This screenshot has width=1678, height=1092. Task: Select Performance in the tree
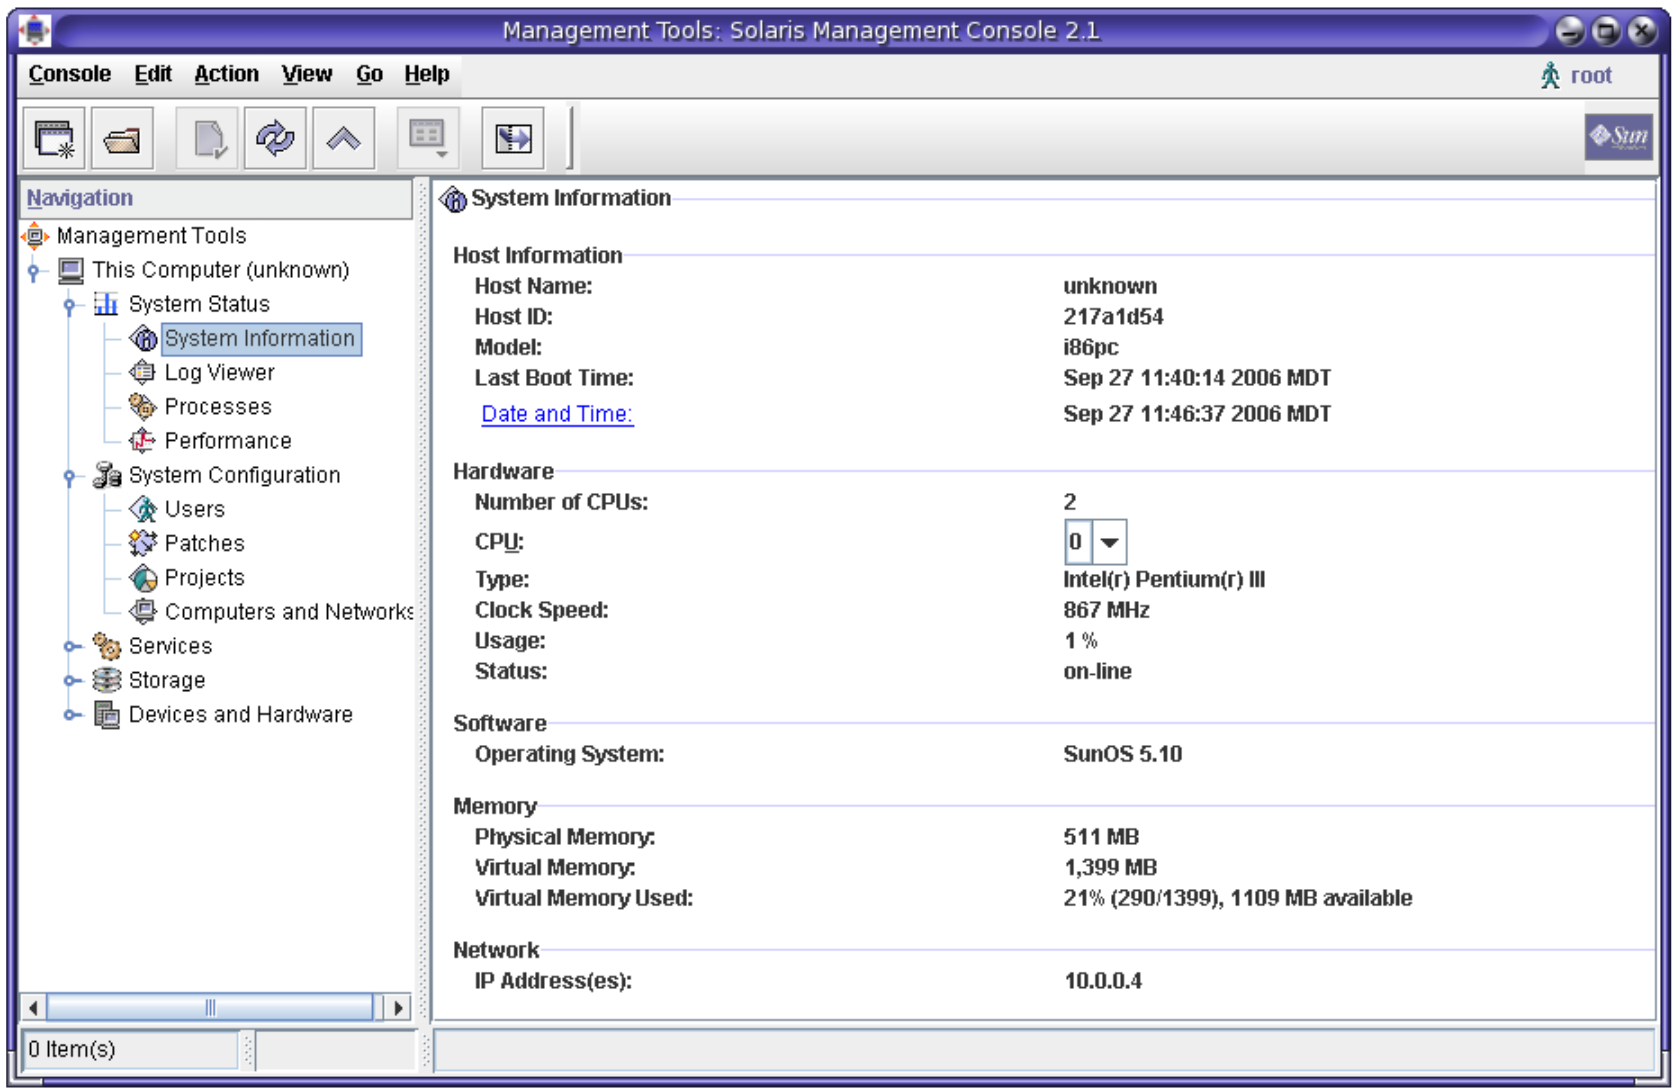pyautogui.click(x=228, y=441)
